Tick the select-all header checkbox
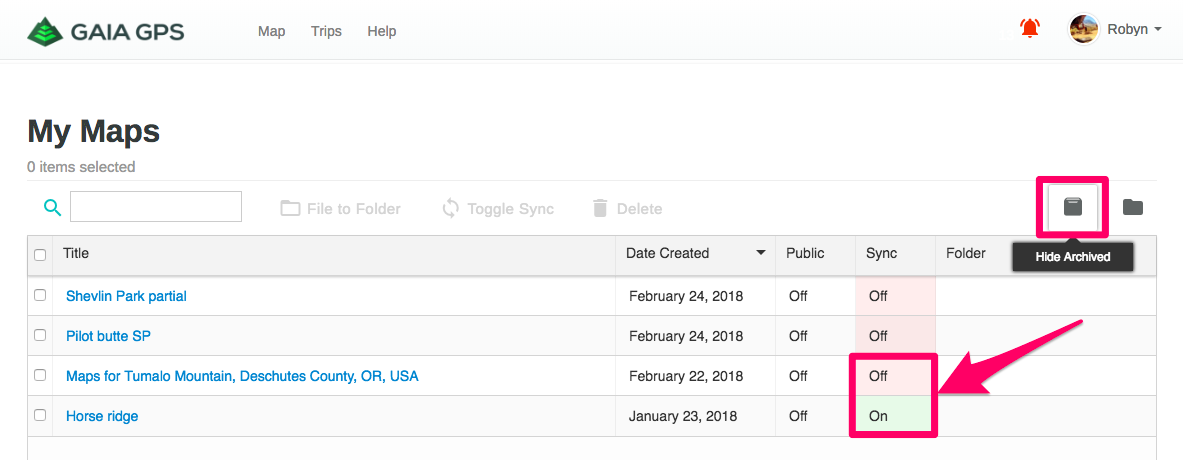1183x460 pixels. (x=40, y=255)
